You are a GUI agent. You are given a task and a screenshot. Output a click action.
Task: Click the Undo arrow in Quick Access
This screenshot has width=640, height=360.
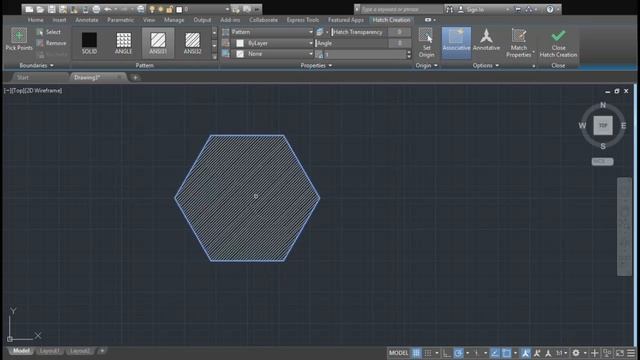coord(108,9)
